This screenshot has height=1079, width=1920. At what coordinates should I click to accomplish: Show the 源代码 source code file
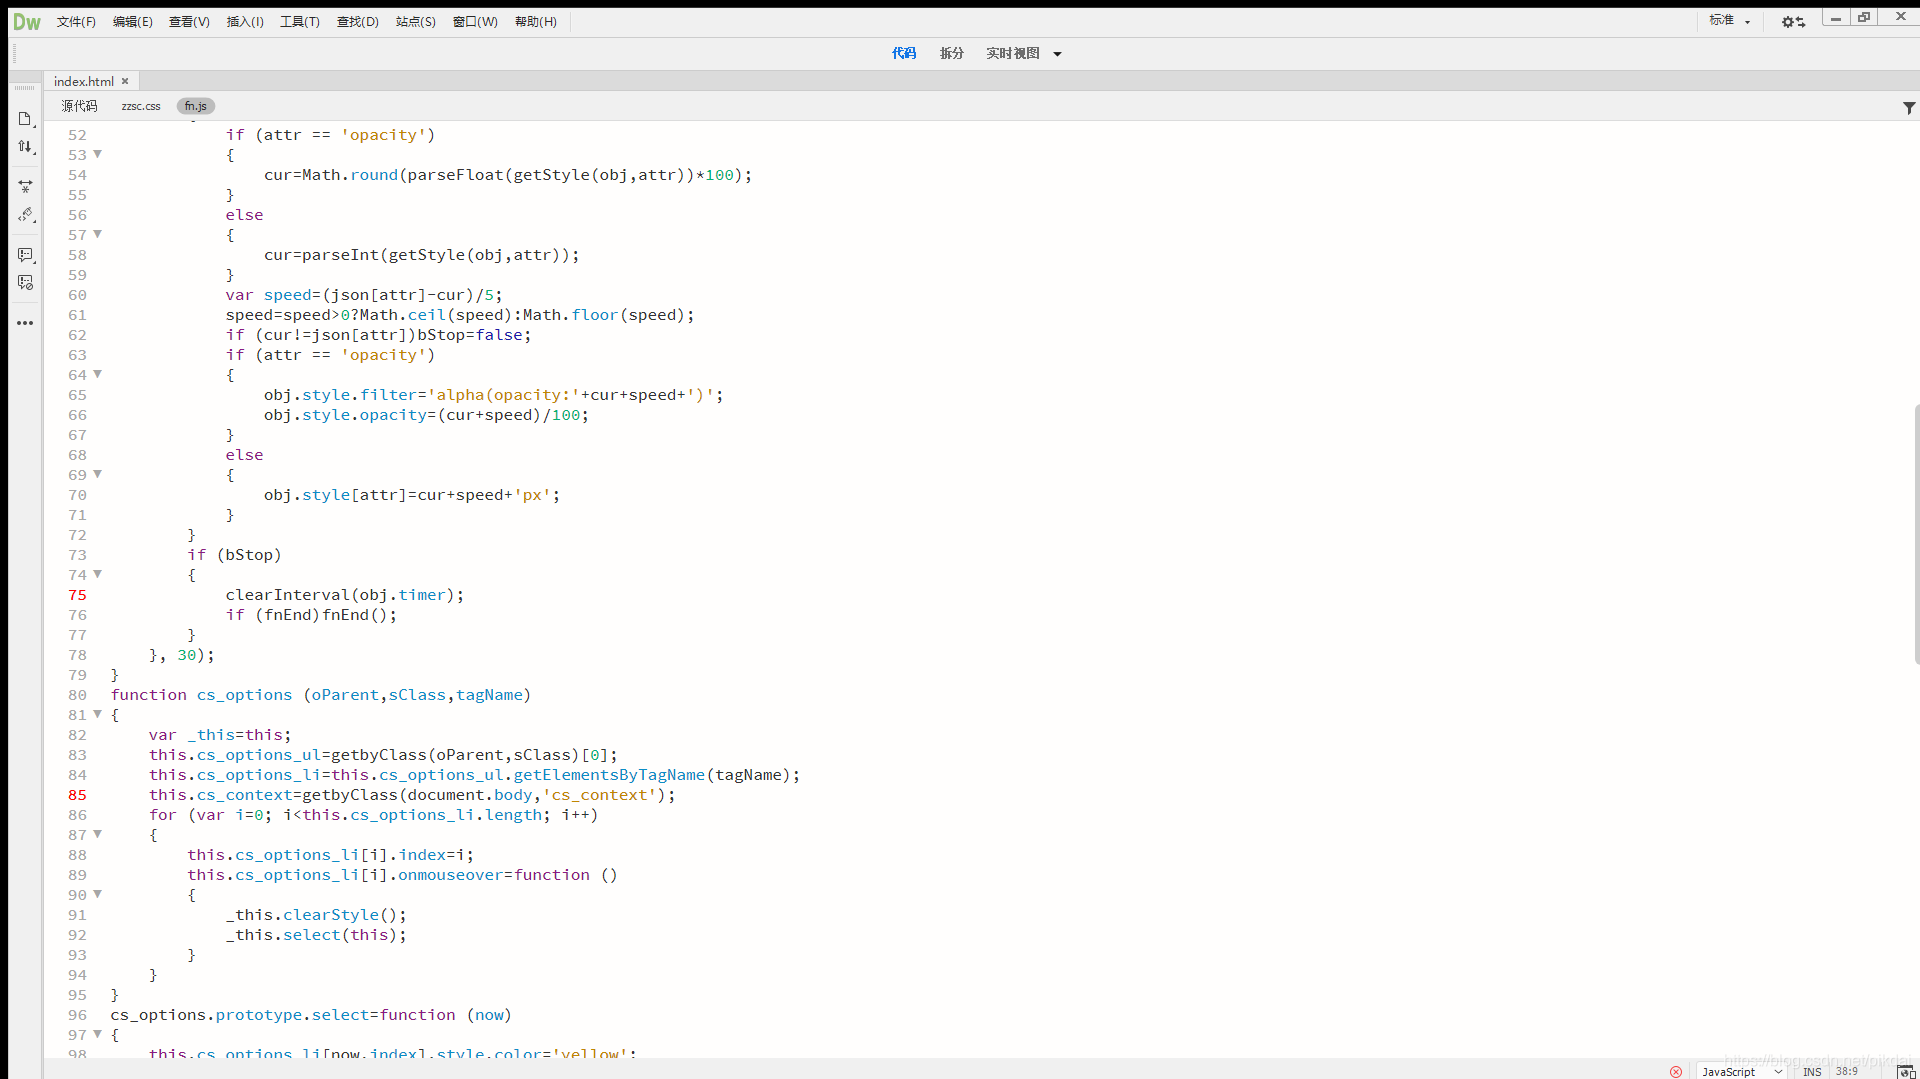(x=79, y=106)
